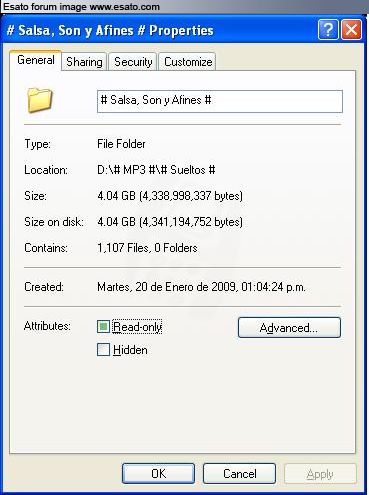Click the "Type:" label
The height and width of the screenshot is (495, 369).
[x=37, y=144]
